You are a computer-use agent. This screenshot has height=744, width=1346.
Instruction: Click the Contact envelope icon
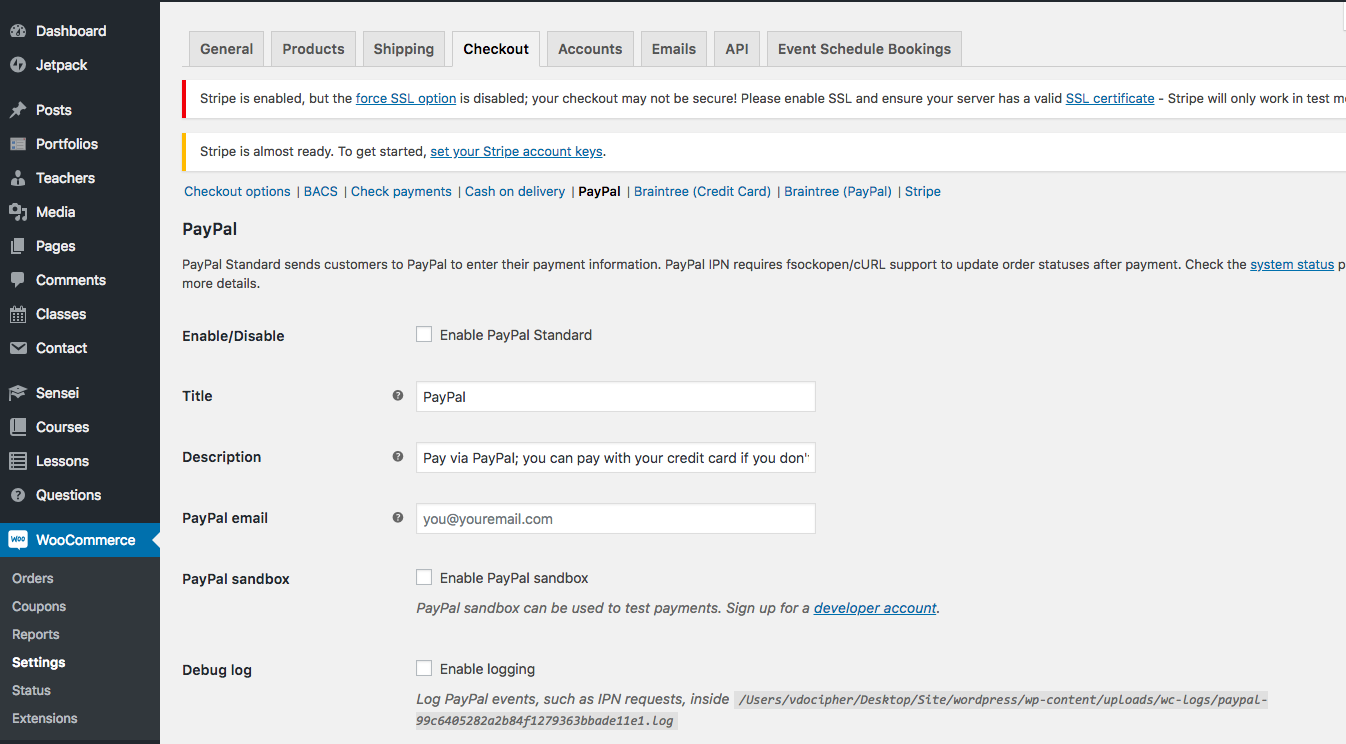[x=18, y=348]
